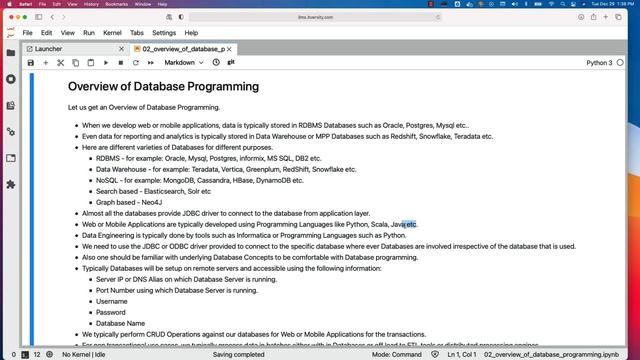Go forward in Safari
Image resolution: width=640 pixels, height=360 pixels.
[64, 17]
